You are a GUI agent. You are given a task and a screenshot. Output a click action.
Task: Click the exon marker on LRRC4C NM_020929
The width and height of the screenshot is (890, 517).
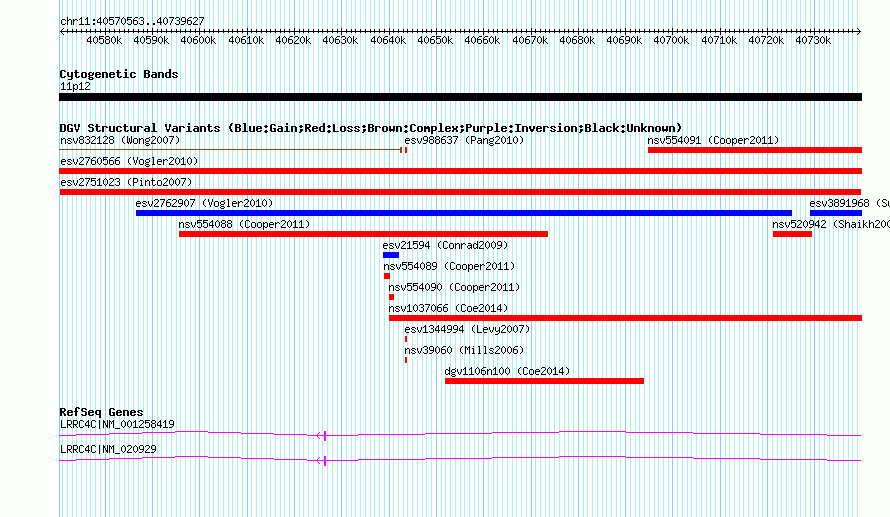click(x=325, y=460)
